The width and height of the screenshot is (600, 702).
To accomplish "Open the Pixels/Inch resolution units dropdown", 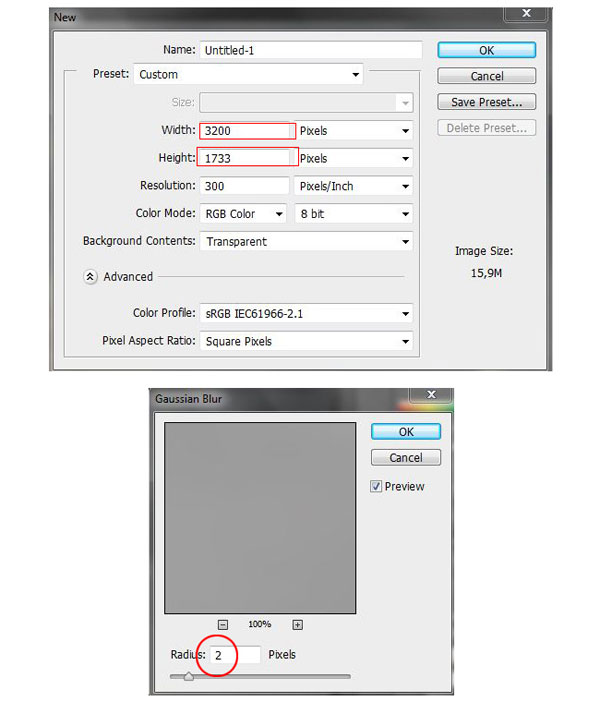I will coord(353,186).
